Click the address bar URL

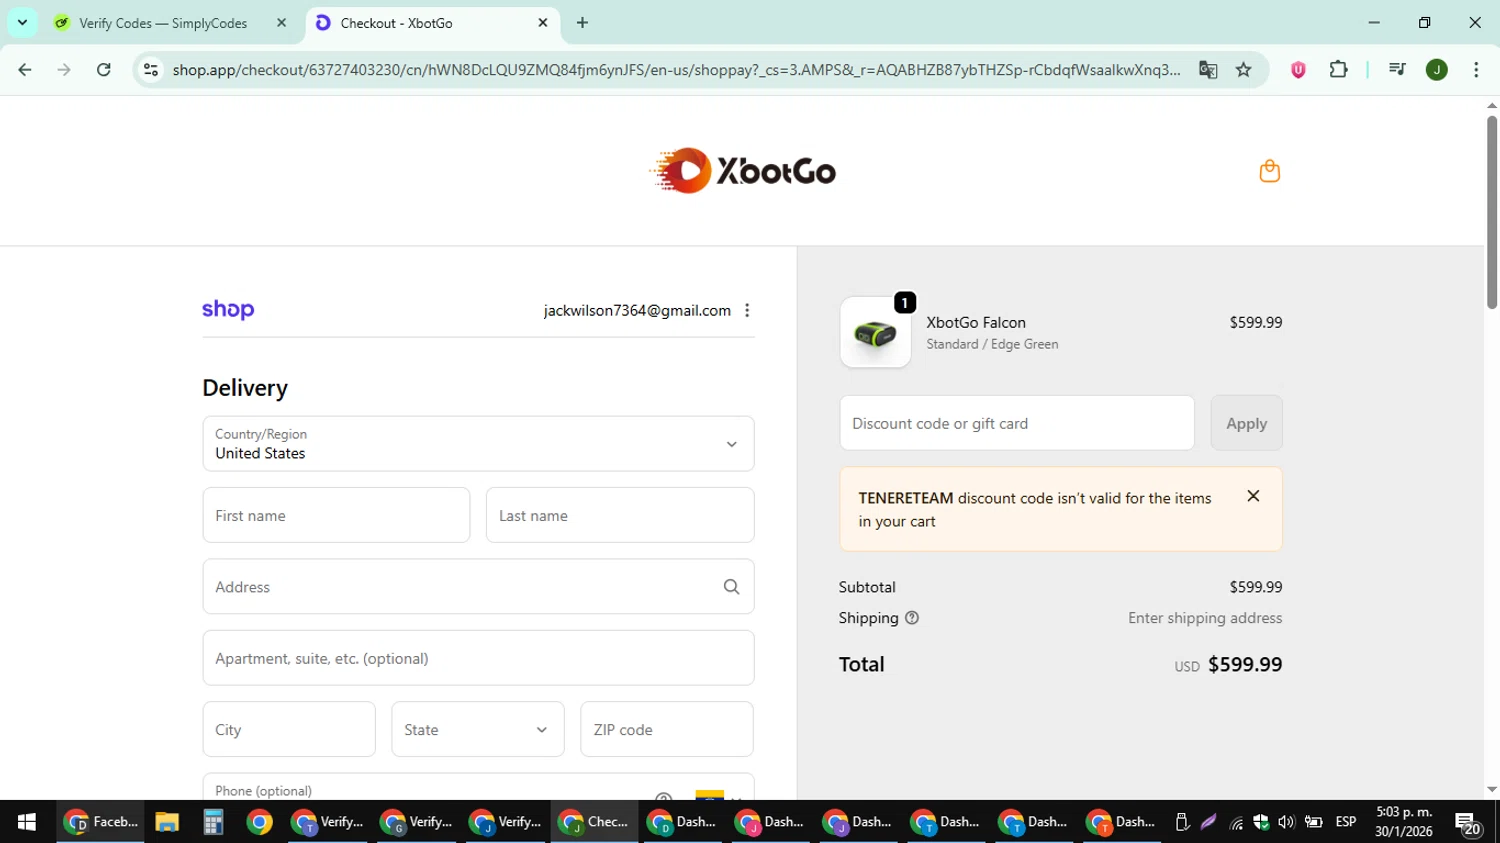coord(676,70)
